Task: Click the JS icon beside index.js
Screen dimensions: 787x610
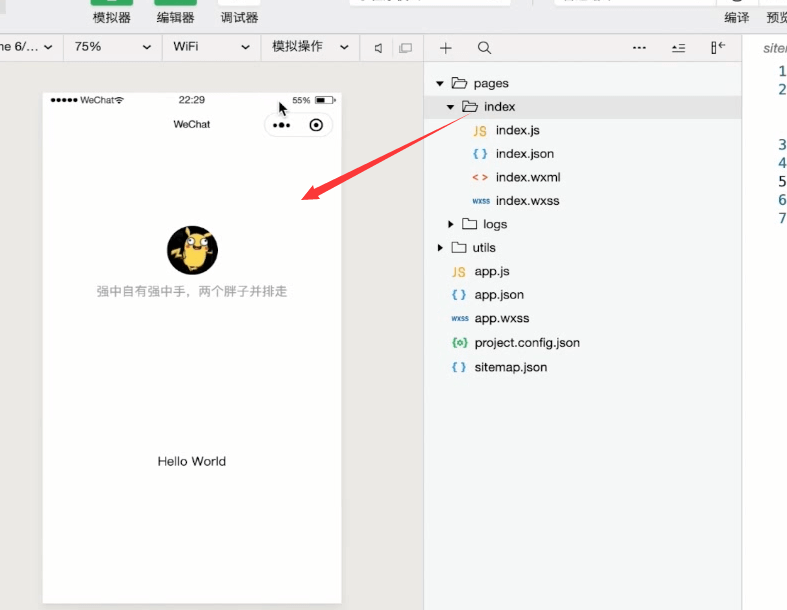Action: coord(479,131)
